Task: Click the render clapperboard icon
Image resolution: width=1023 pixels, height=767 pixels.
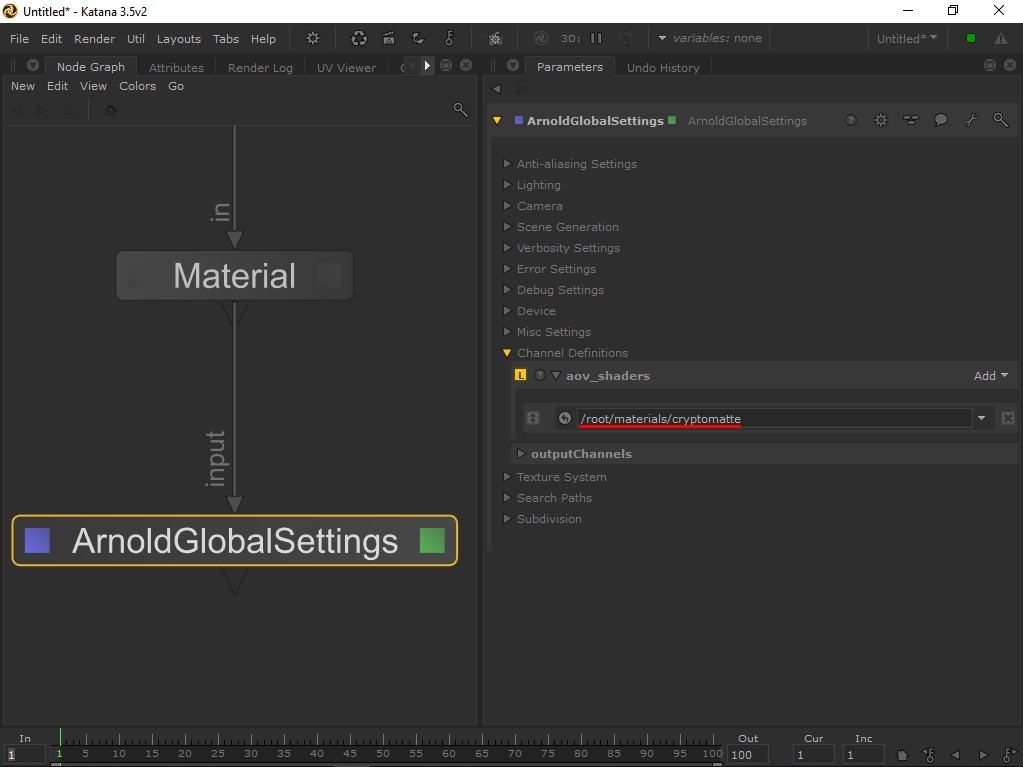Action: [x=389, y=38]
